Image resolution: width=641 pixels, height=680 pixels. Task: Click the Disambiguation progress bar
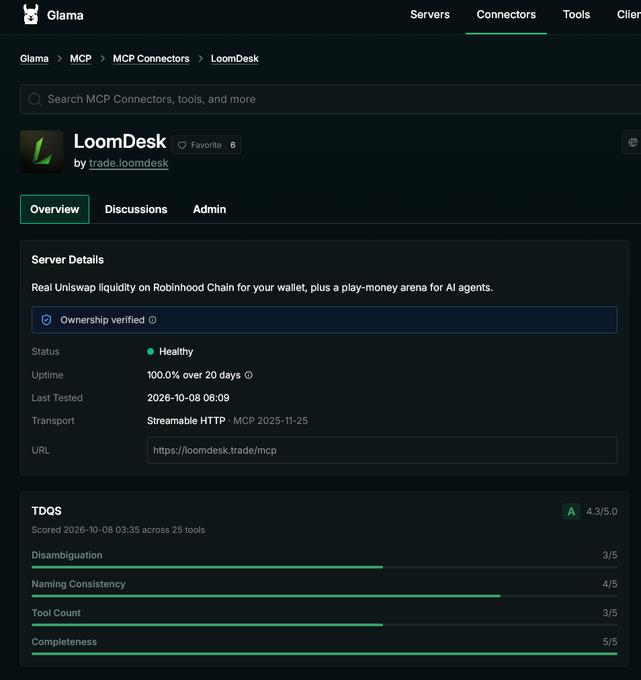pos(324,567)
